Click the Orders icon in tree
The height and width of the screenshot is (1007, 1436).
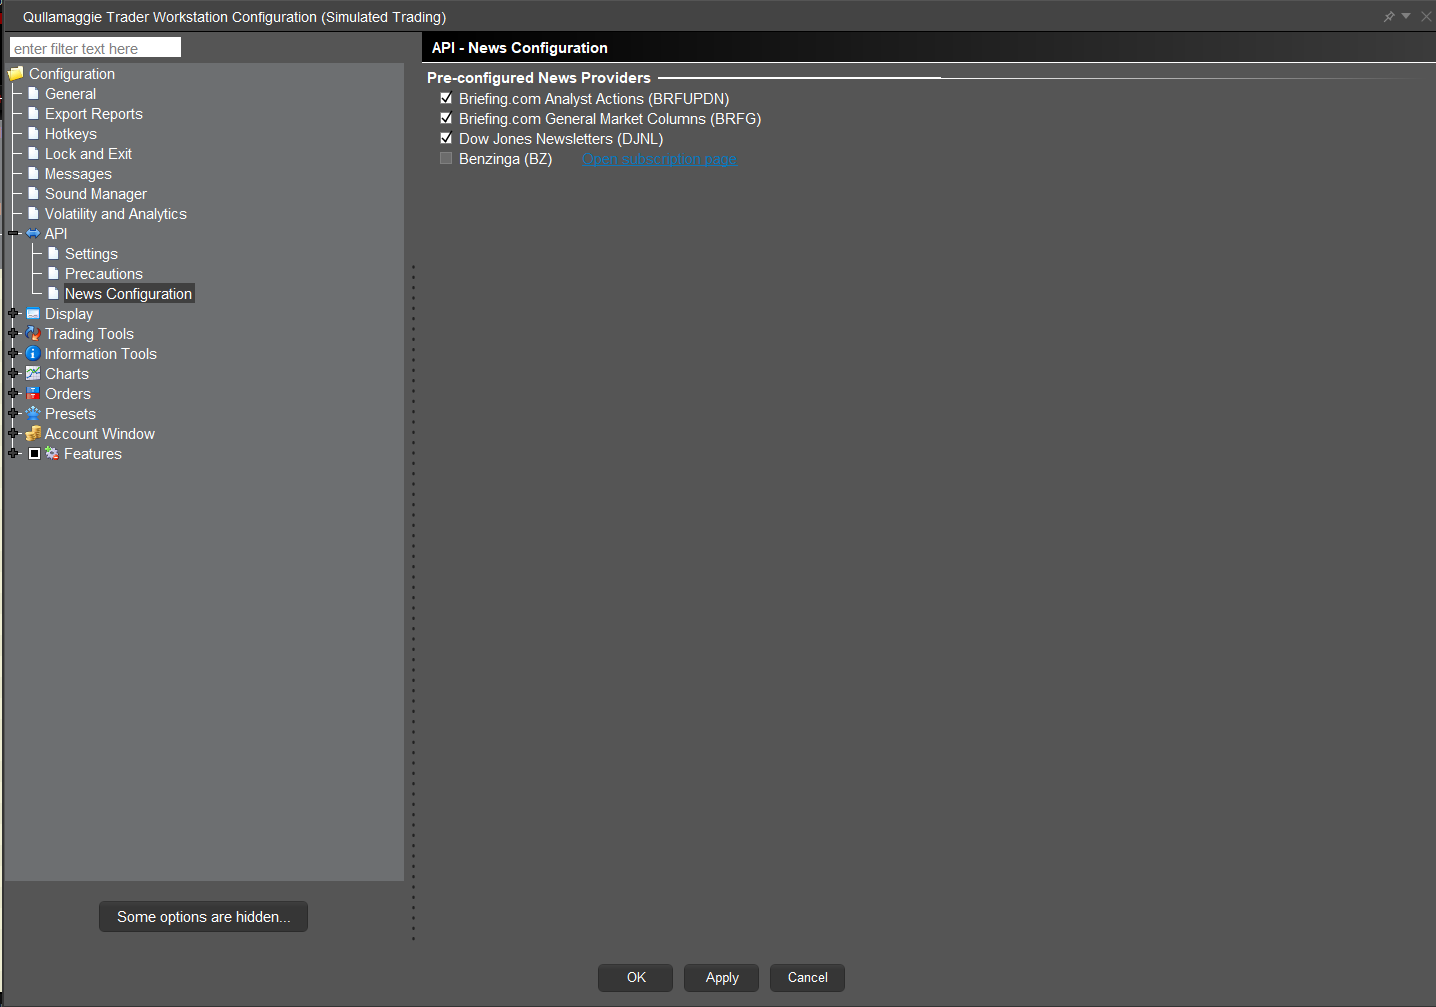click(33, 394)
